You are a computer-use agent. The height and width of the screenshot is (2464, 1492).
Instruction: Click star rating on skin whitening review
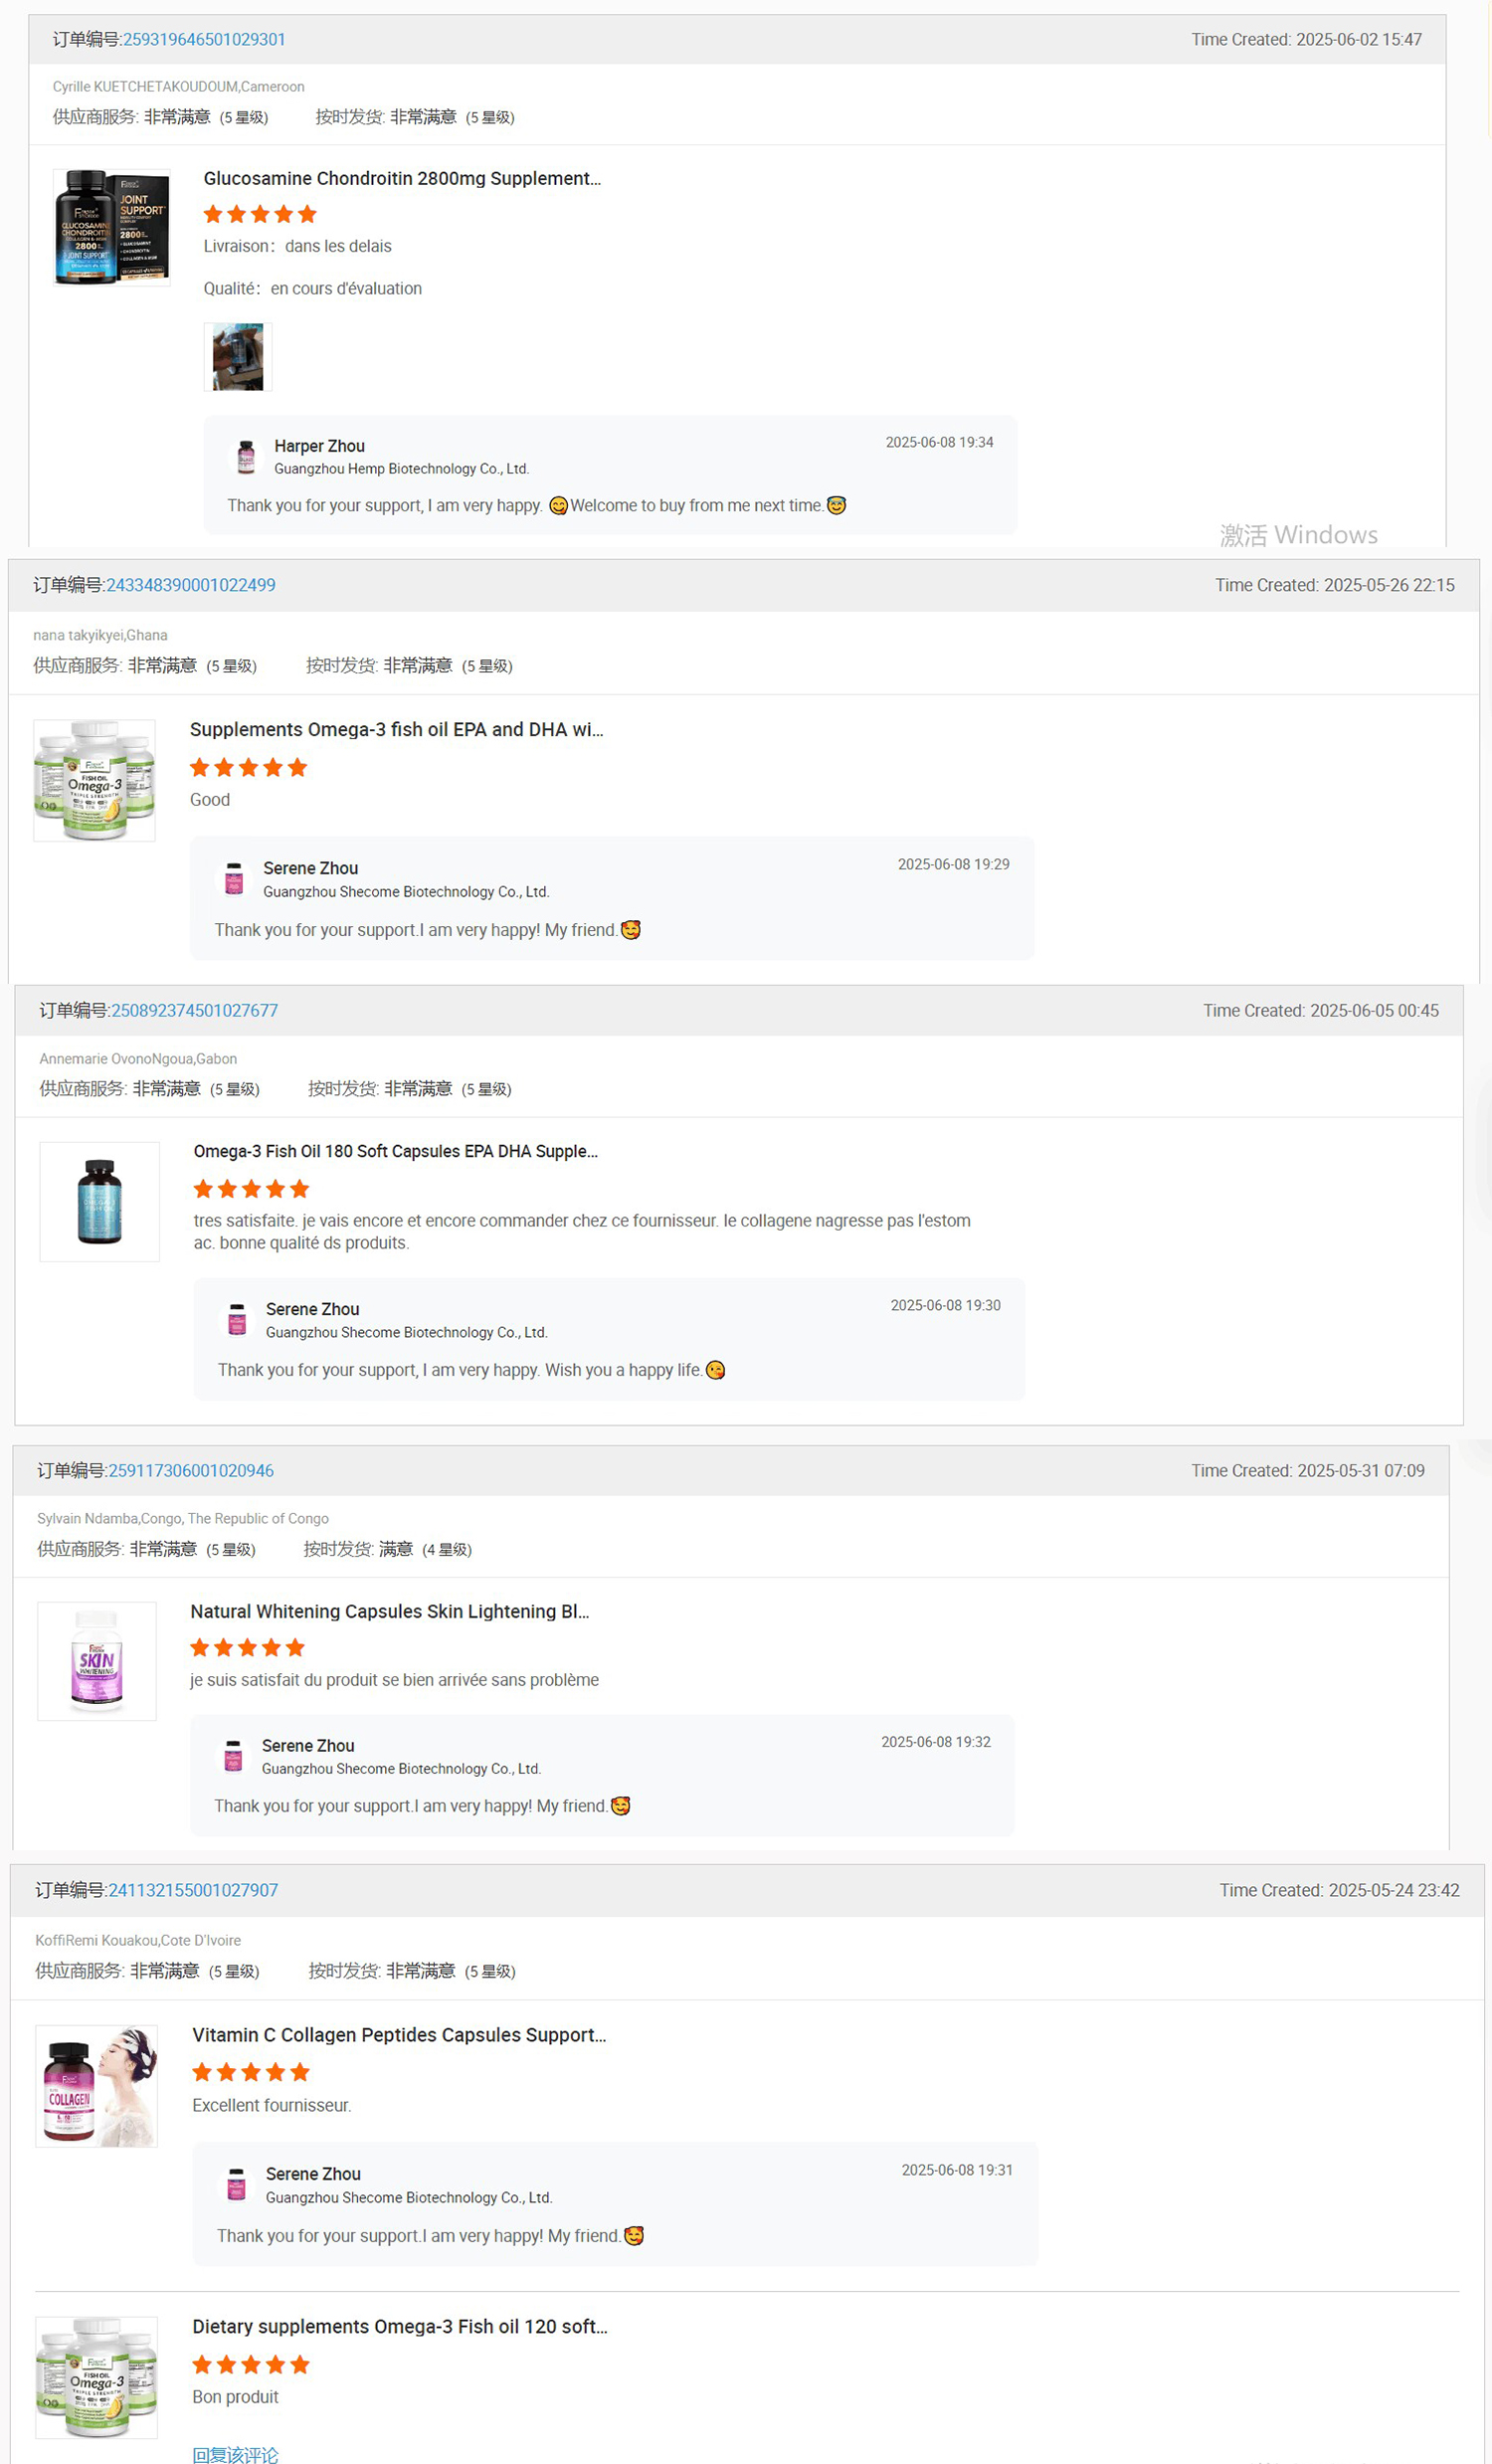pyautogui.click(x=247, y=1647)
